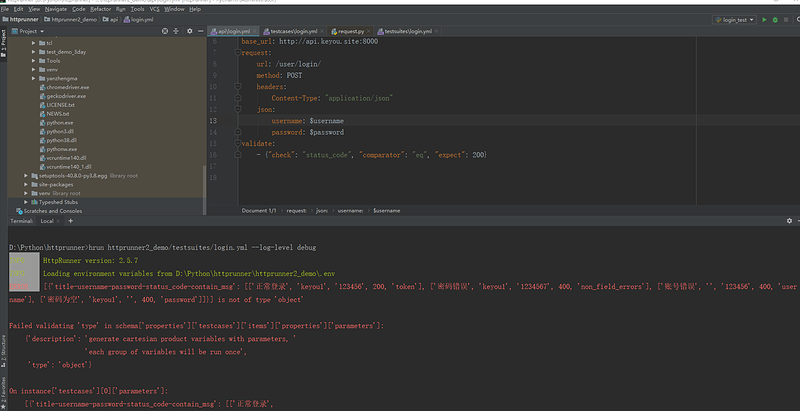The height and width of the screenshot is (411, 800).
Task: Open the Navigate menu
Action: (56, 9)
